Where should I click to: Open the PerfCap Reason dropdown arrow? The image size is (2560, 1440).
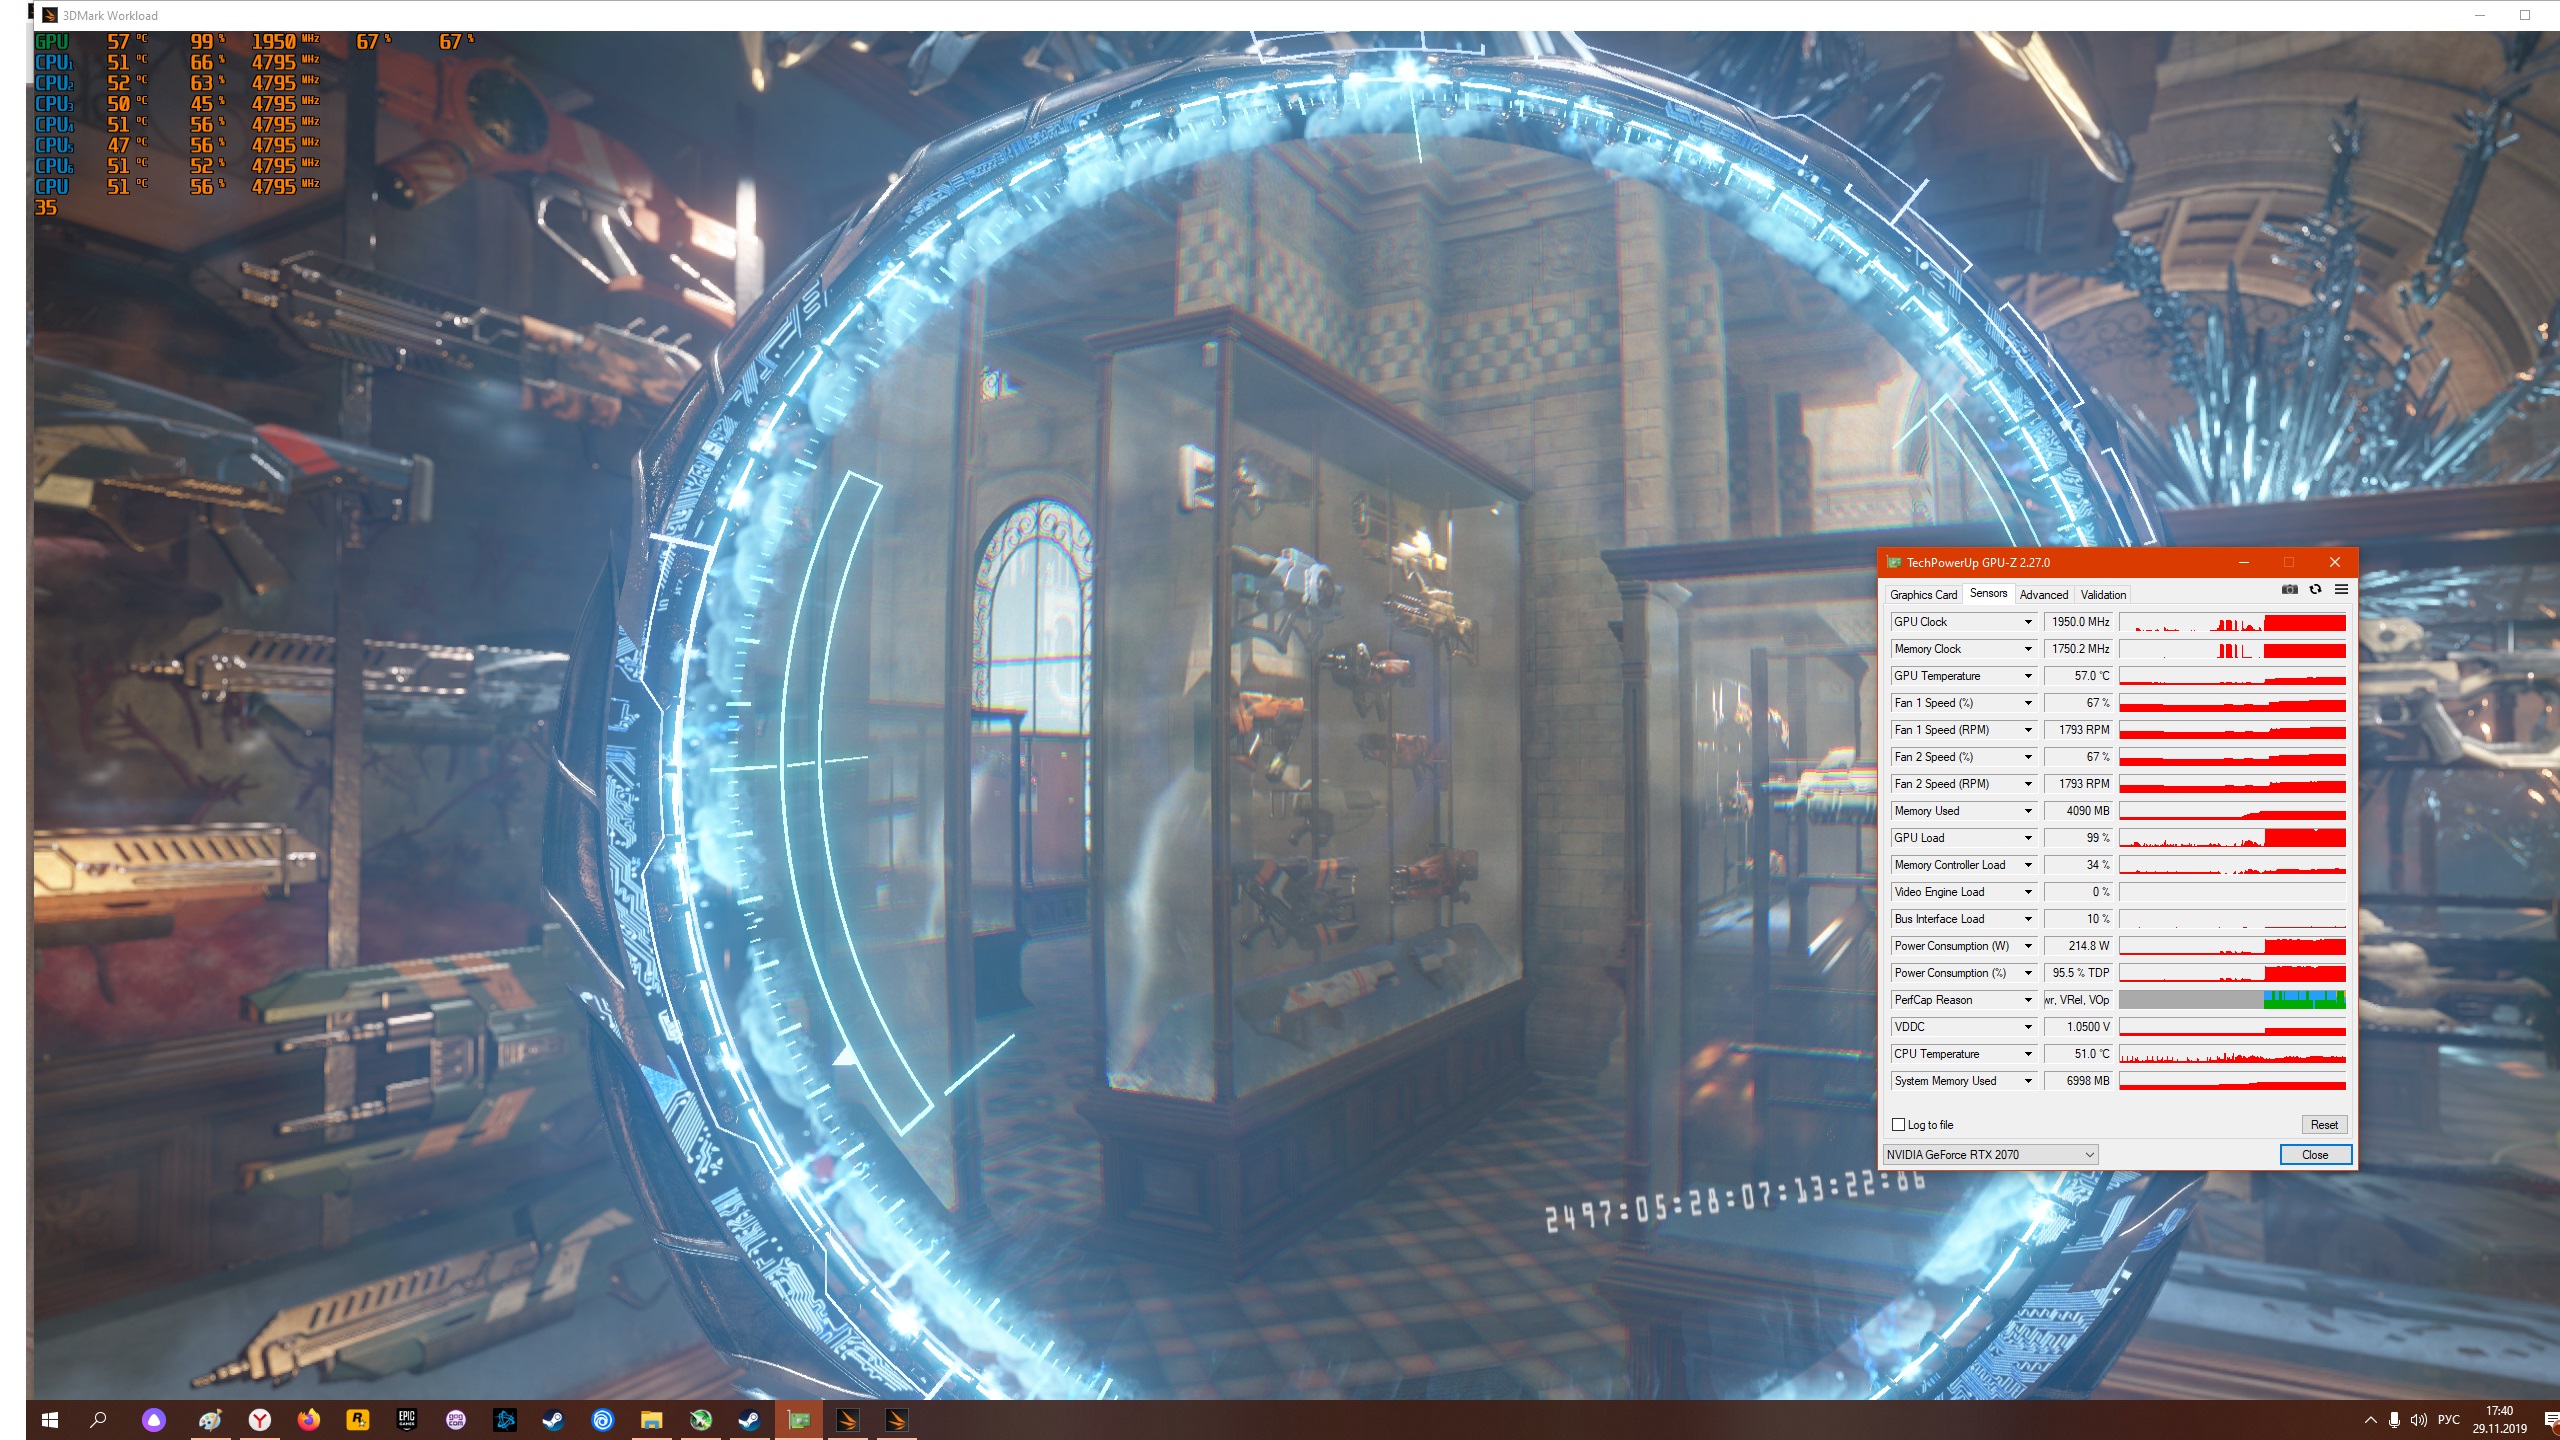tap(2028, 1000)
